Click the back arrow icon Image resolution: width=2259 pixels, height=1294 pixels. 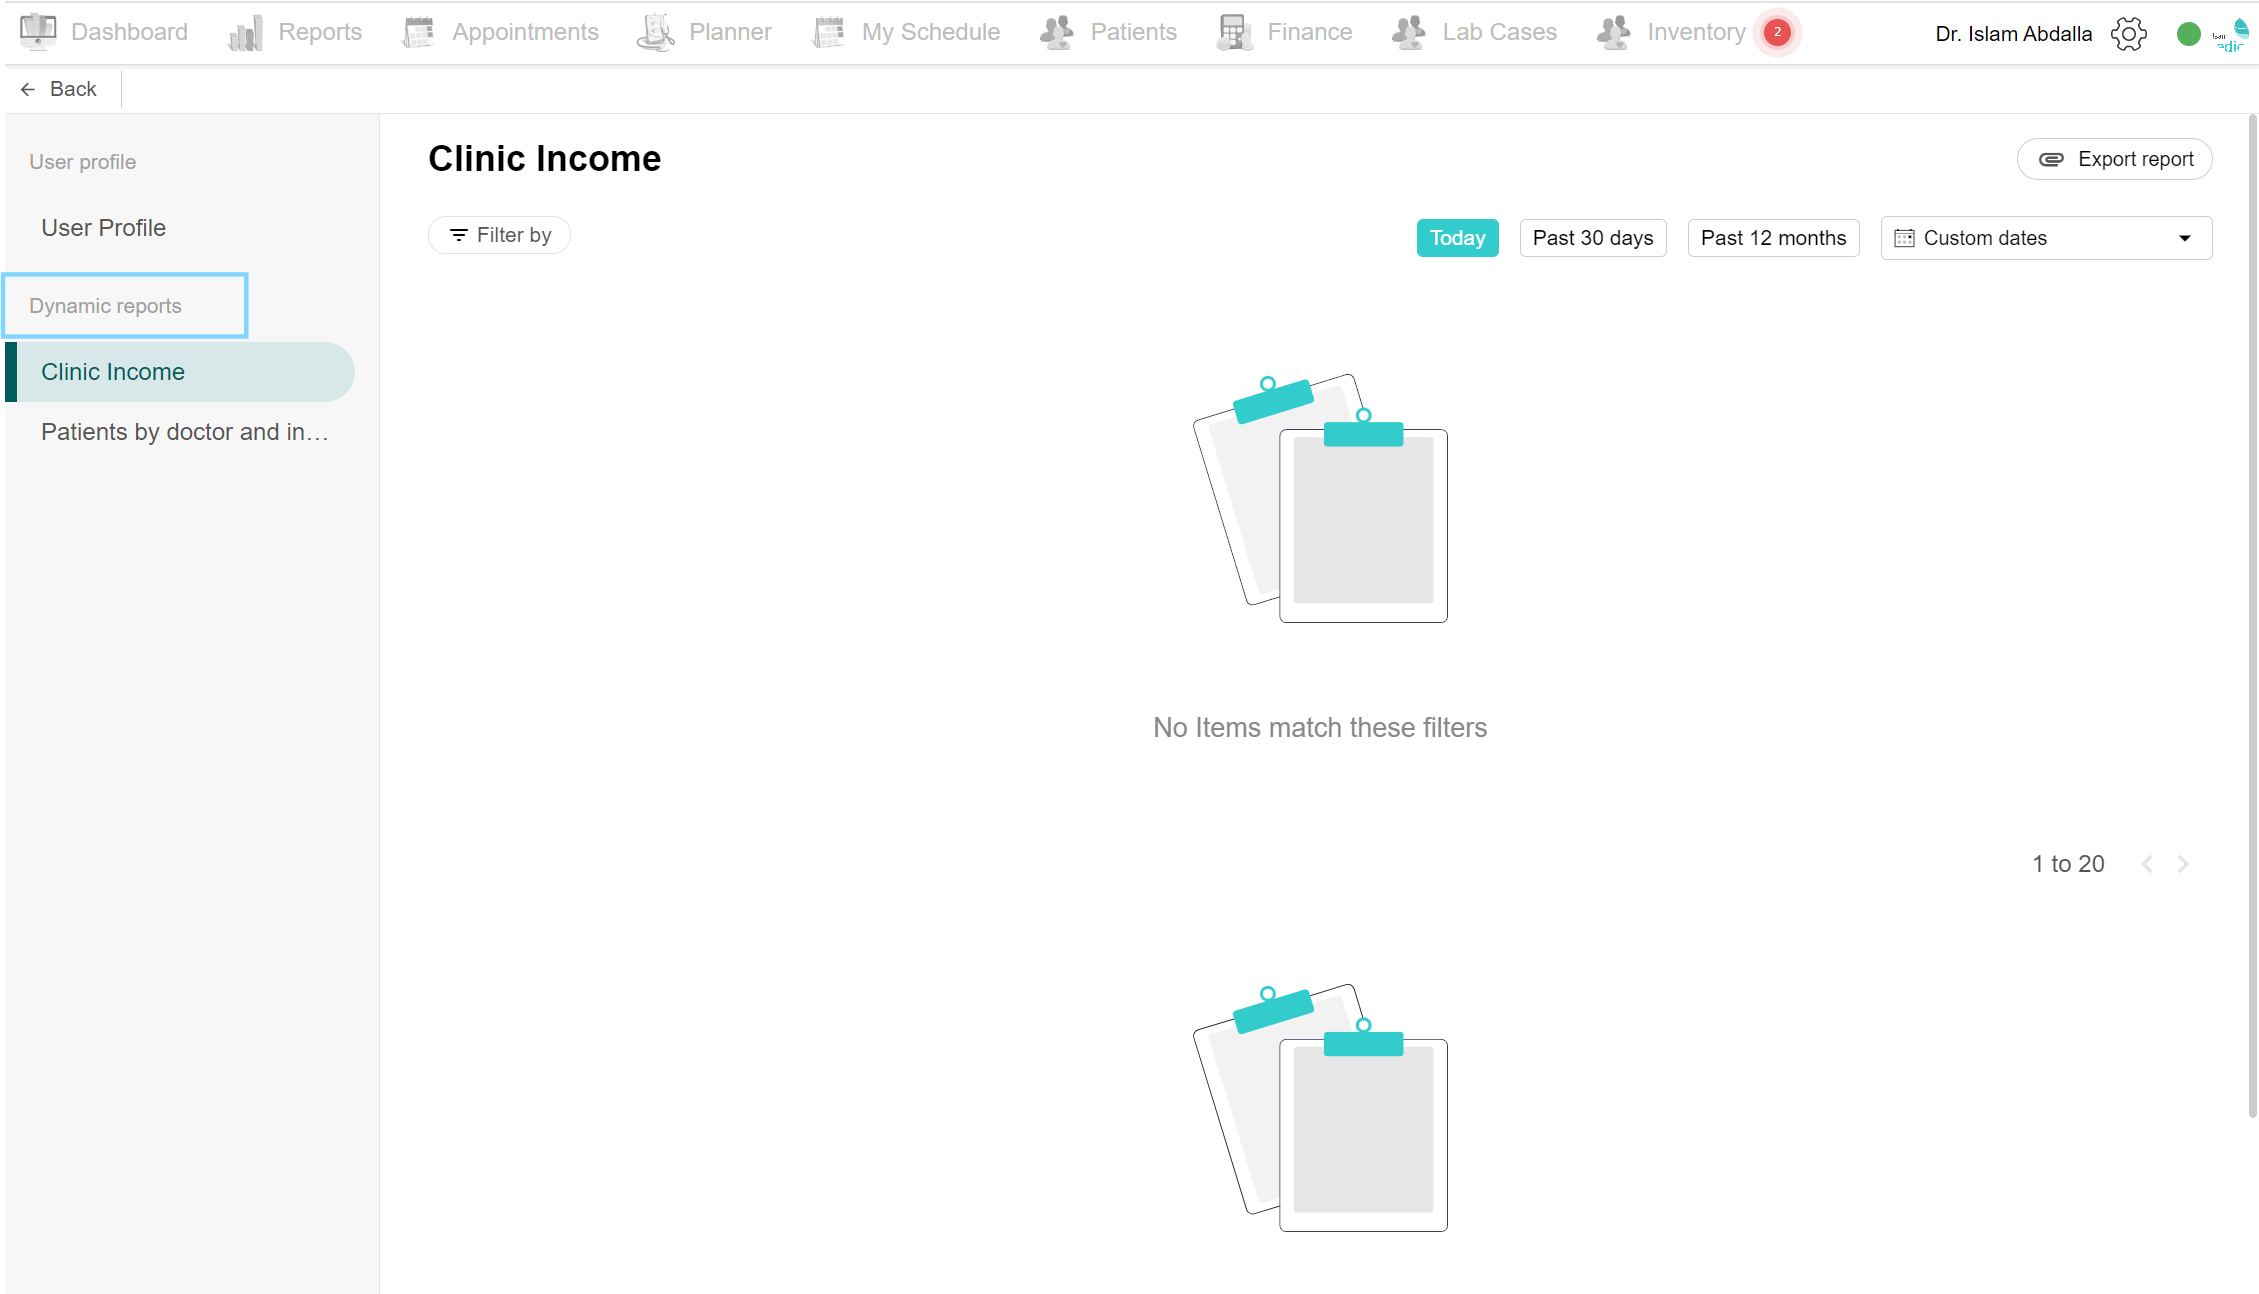[x=27, y=89]
